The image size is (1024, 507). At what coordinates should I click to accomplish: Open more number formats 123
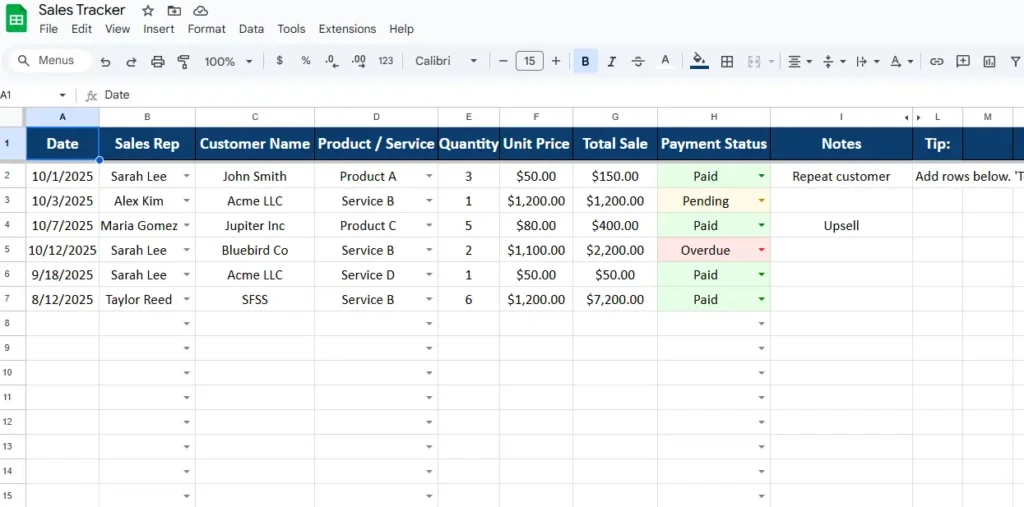[x=386, y=61]
